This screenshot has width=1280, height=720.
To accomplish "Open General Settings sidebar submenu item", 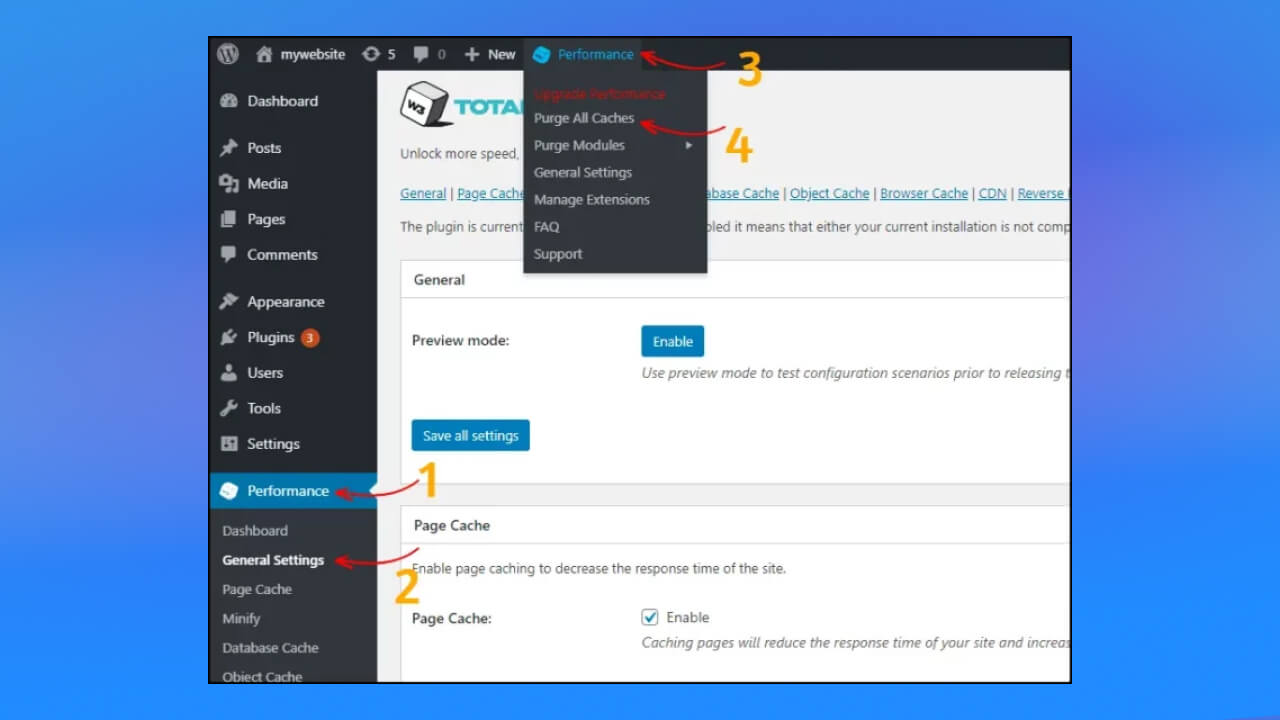I will pos(273,560).
